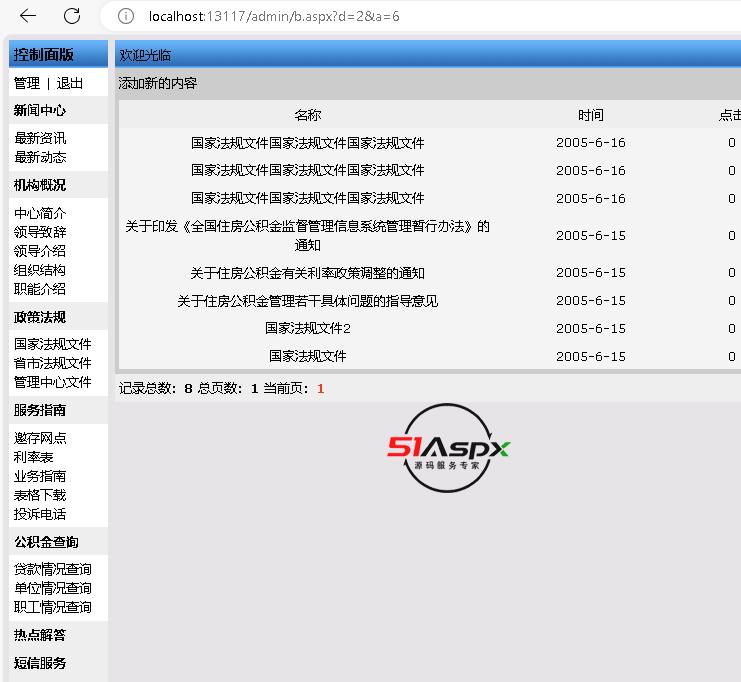This screenshot has height=682, width=741.
Task: Click 退出 to log out
Action: tap(70, 83)
